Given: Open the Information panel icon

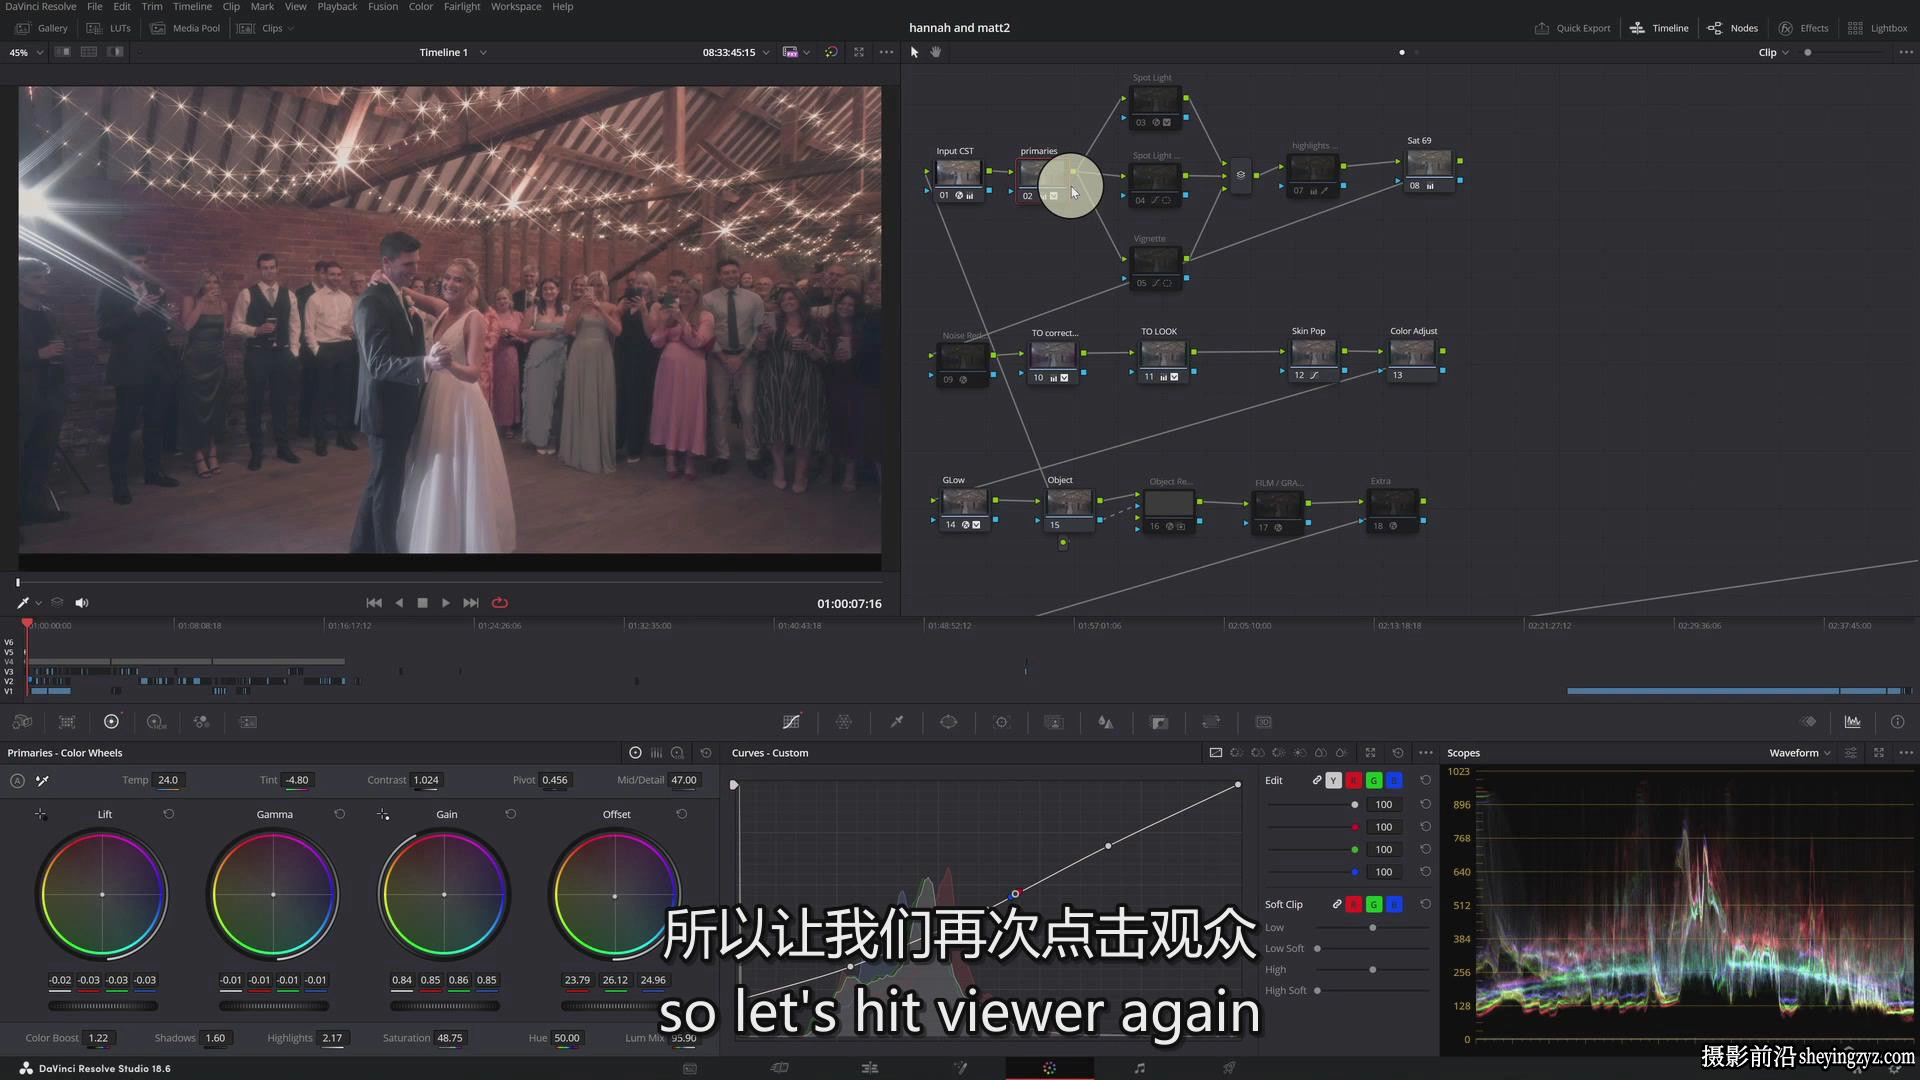Looking at the screenshot, I should (x=1897, y=722).
